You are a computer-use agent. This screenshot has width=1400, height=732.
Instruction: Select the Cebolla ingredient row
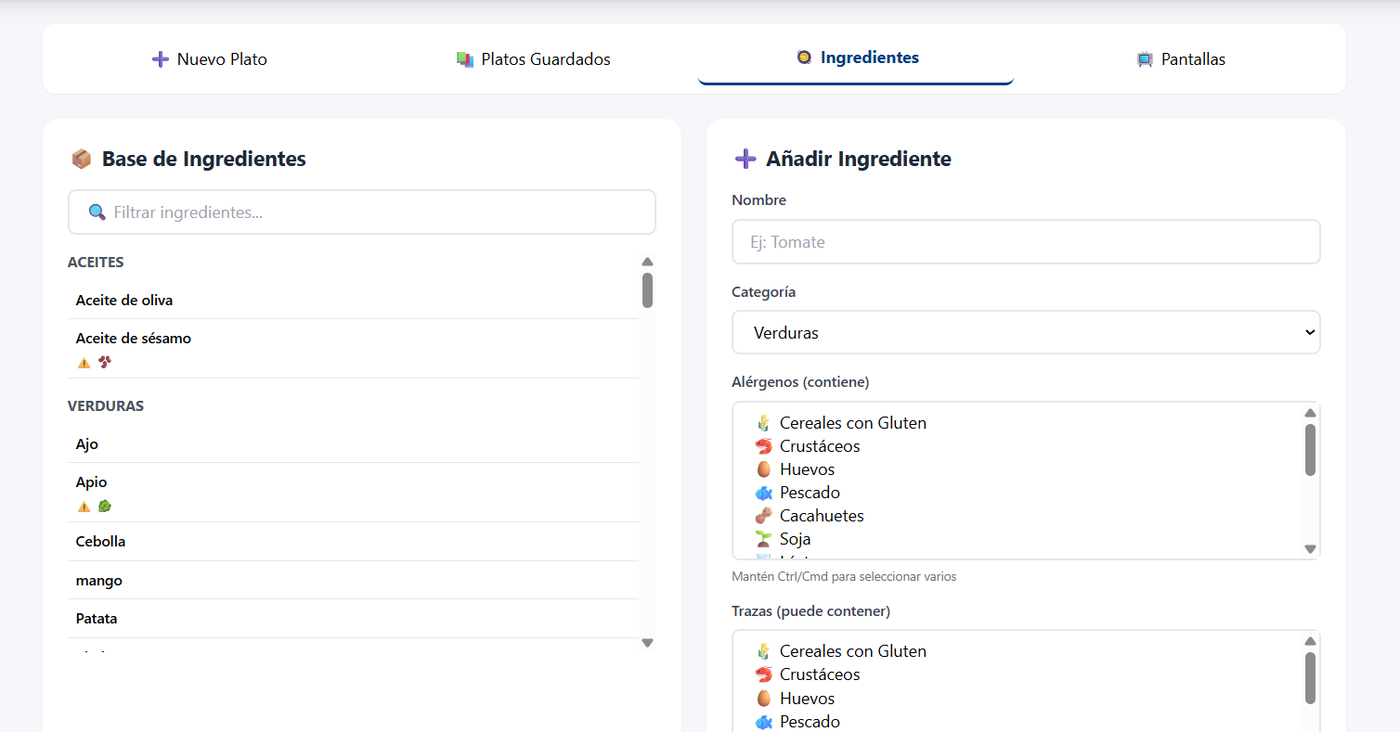[353, 541]
